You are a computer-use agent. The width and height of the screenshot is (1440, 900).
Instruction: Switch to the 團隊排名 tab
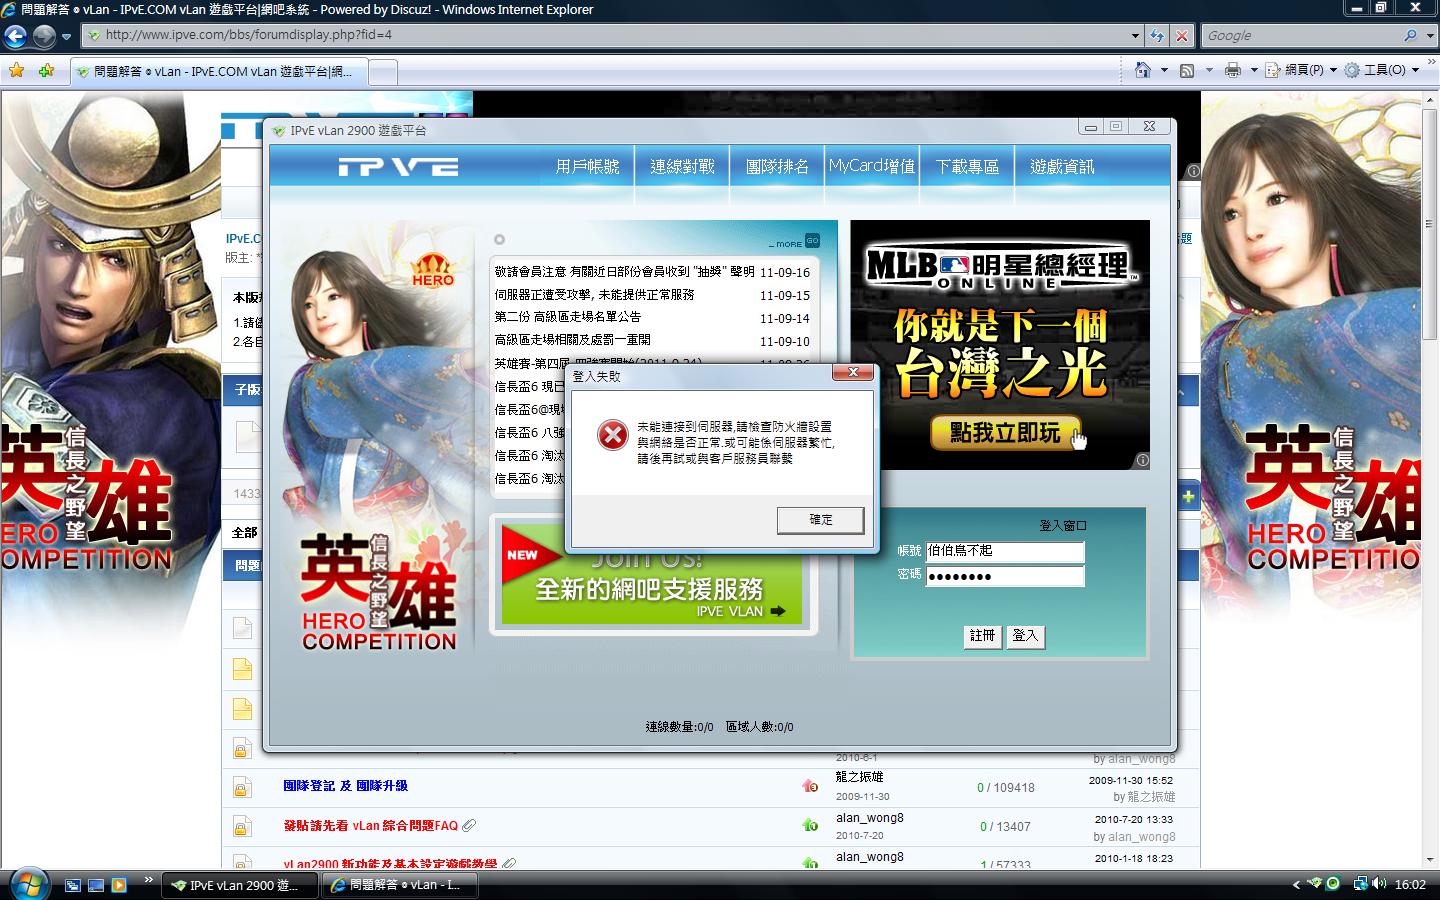[777, 166]
